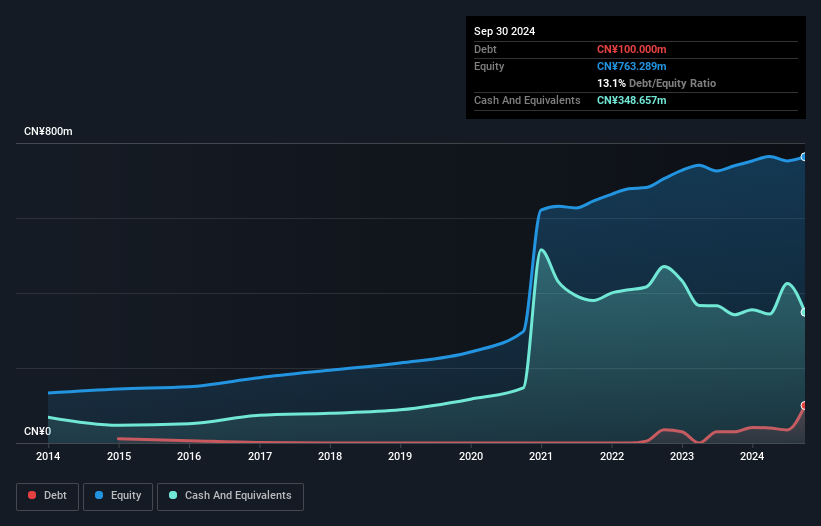Select the 2018 x-axis label

(x=330, y=456)
